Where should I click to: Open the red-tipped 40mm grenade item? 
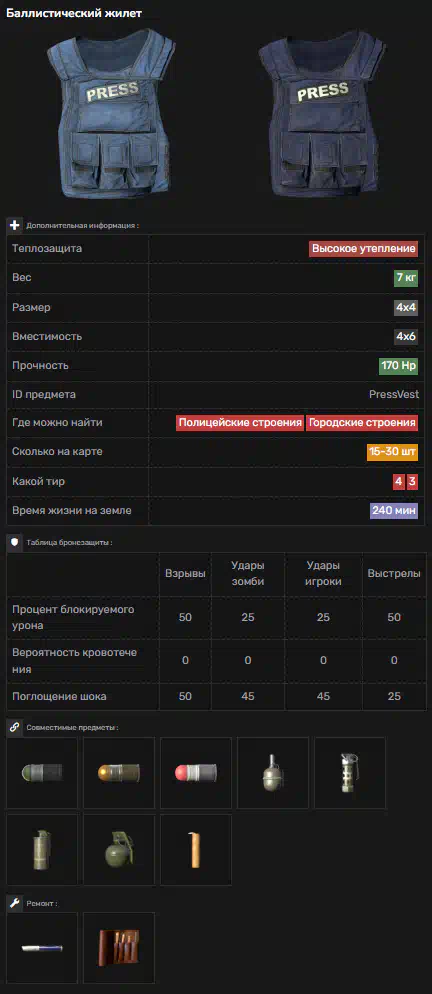pos(196,773)
